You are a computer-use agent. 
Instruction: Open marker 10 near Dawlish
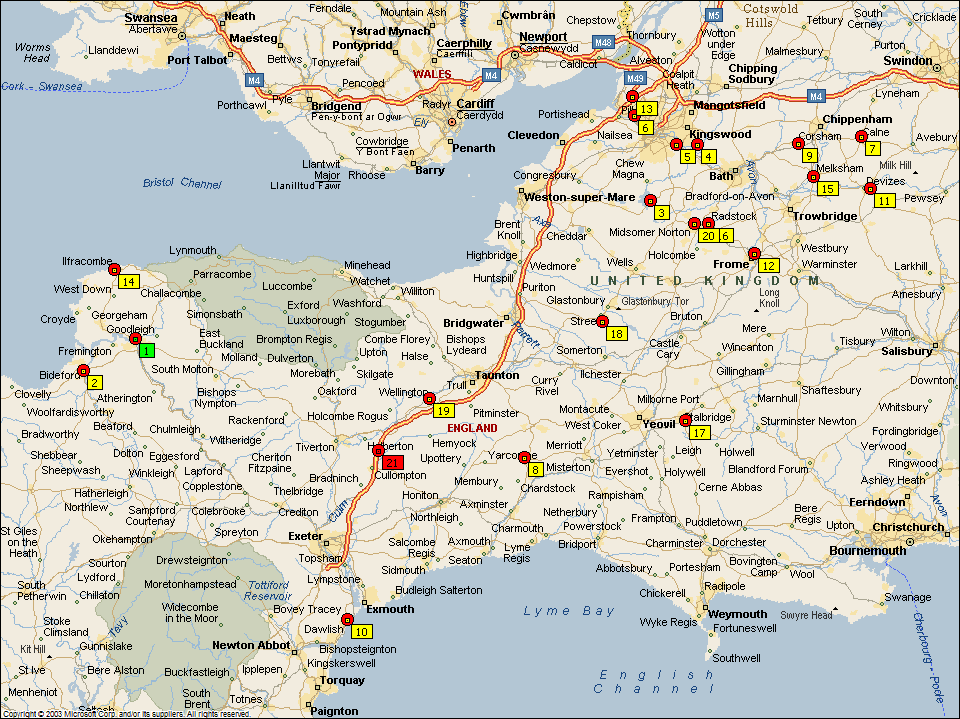pyautogui.click(x=361, y=631)
